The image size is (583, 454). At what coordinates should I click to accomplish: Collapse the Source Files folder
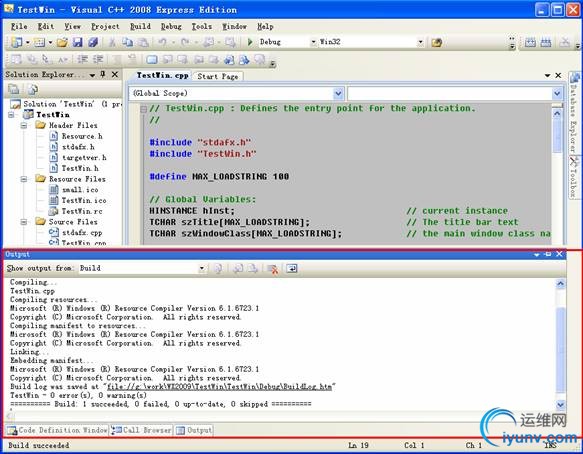24,222
